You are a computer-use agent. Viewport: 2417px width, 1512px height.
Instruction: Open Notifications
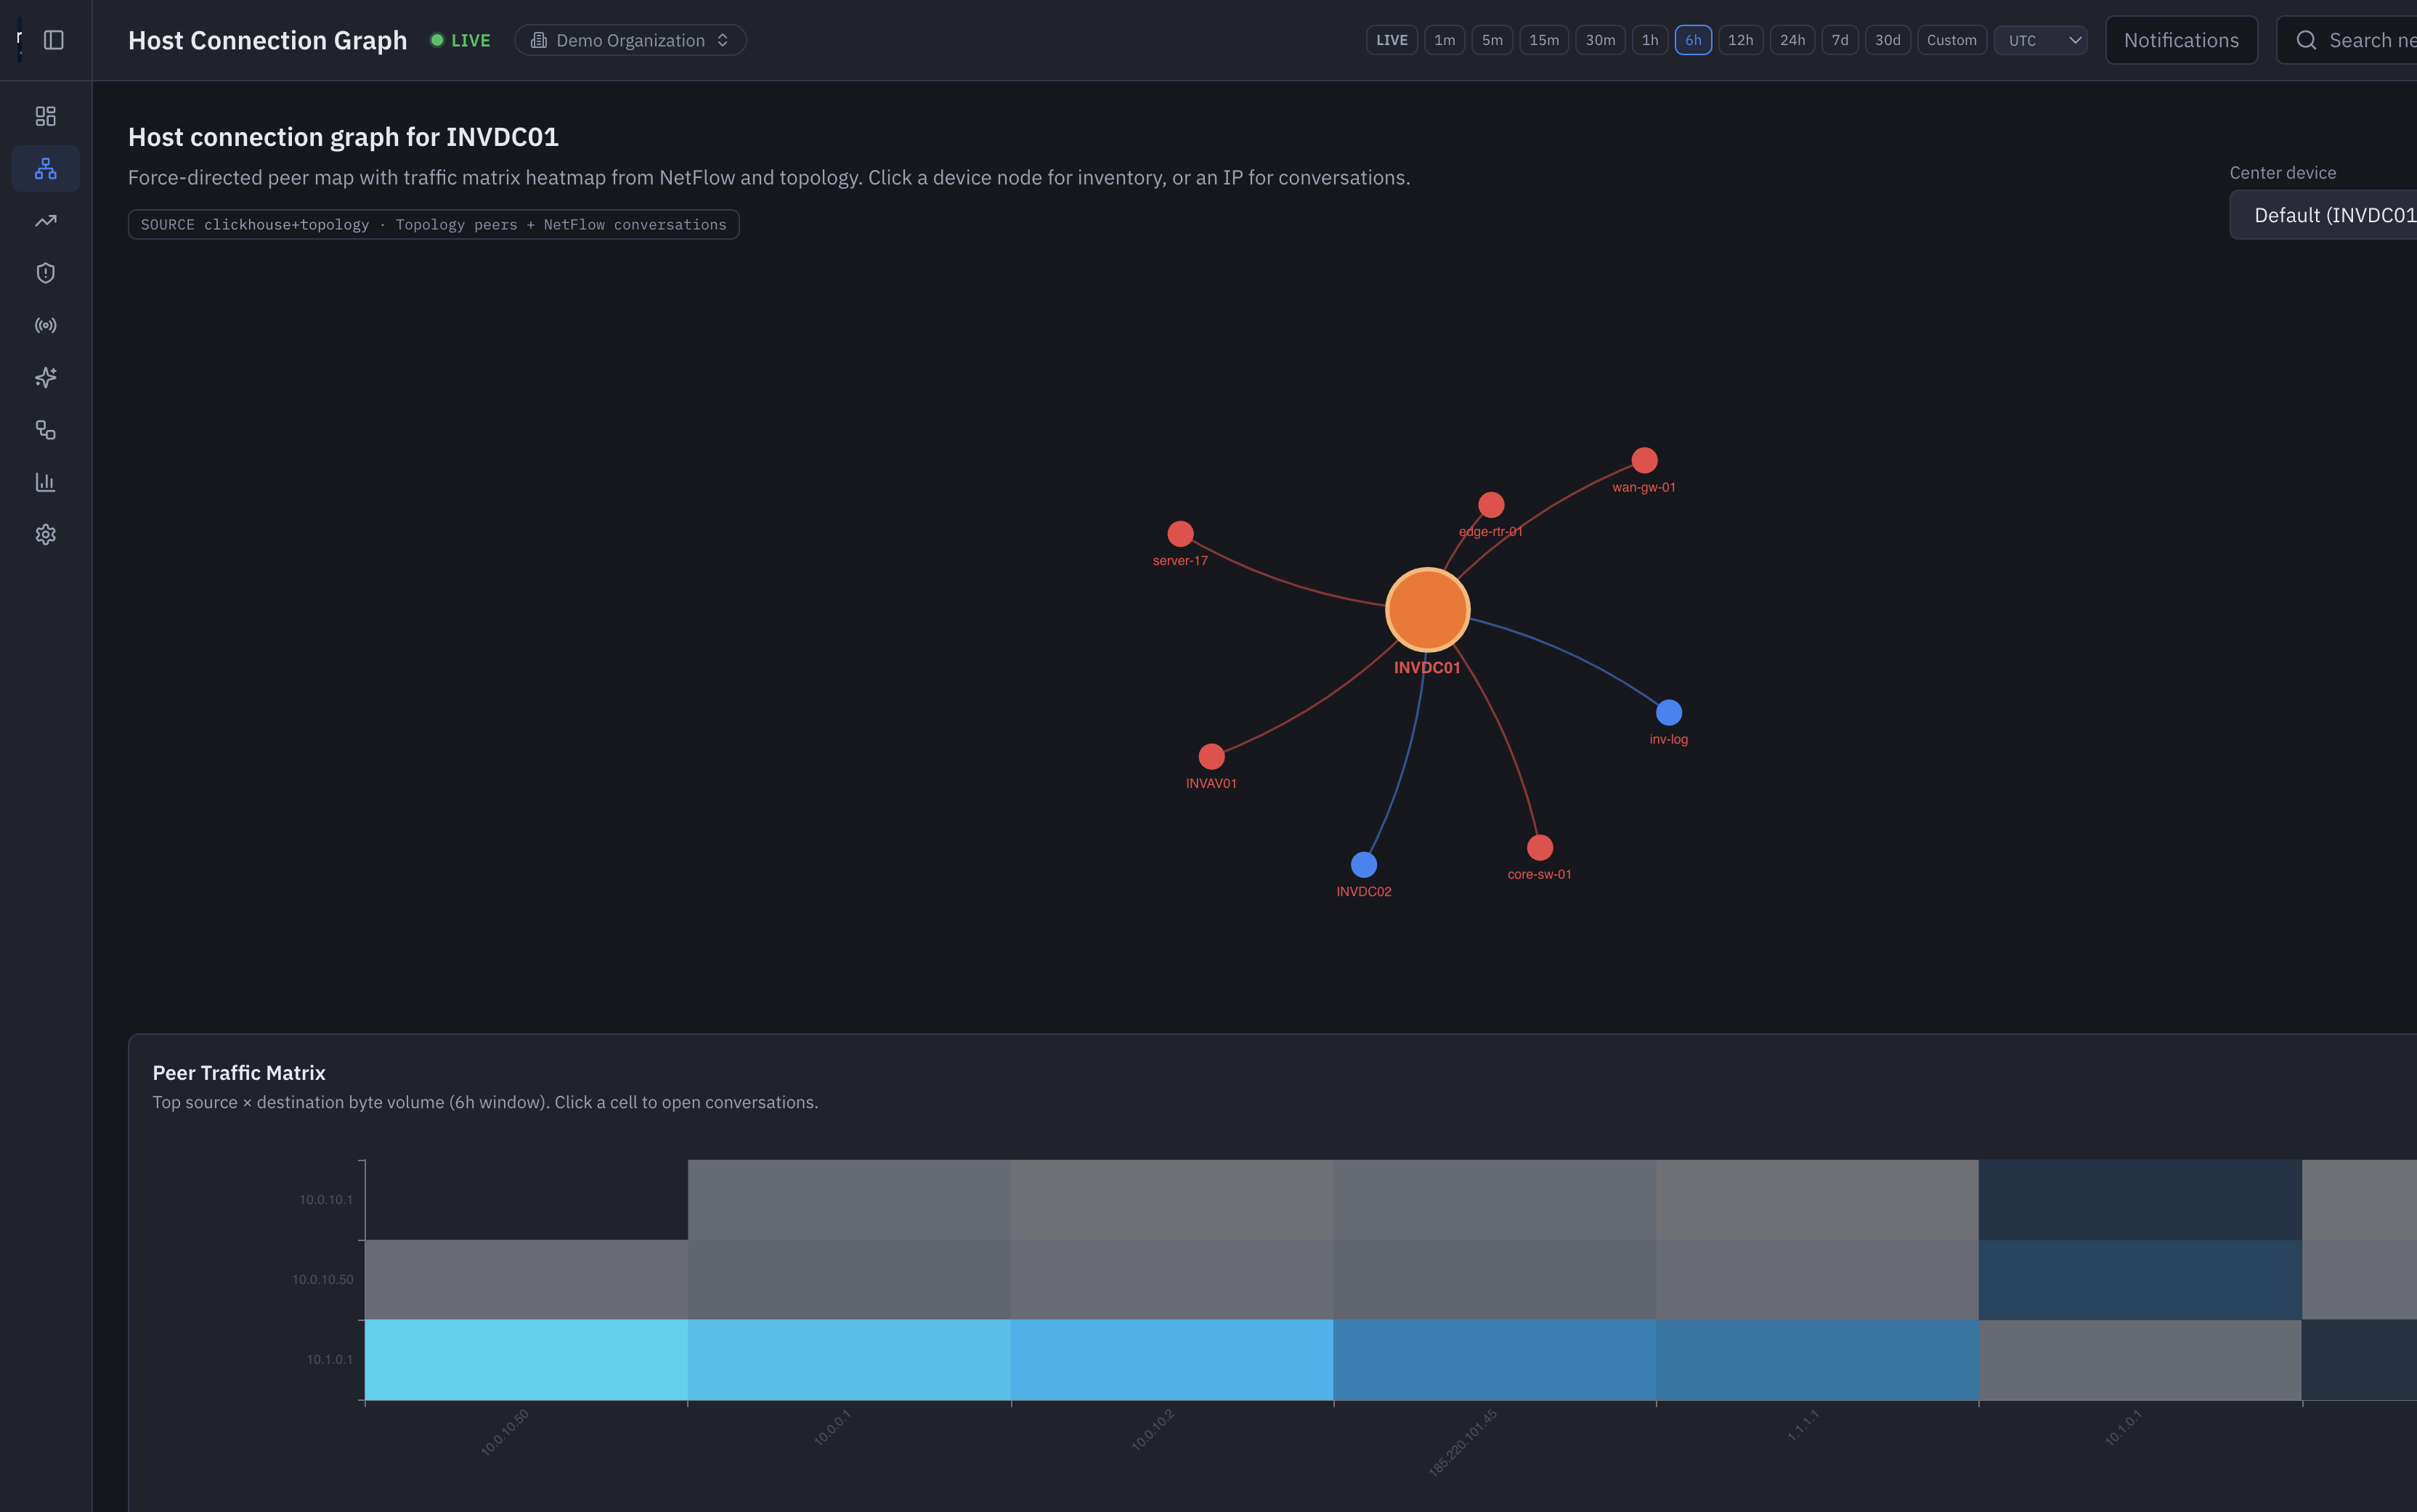click(x=2181, y=40)
